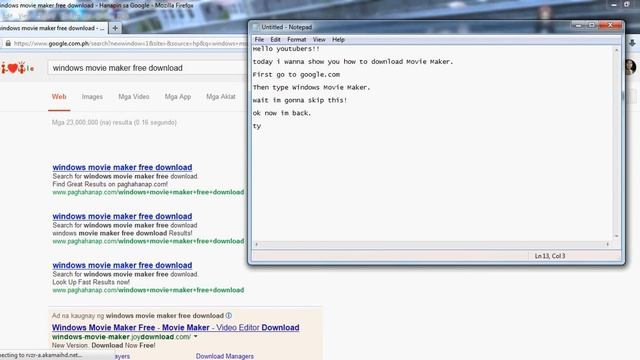The height and width of the screenshot is (360, 640).
Task: Click Notepad vertical scrollbar up arrow
Action: [616, 50]
